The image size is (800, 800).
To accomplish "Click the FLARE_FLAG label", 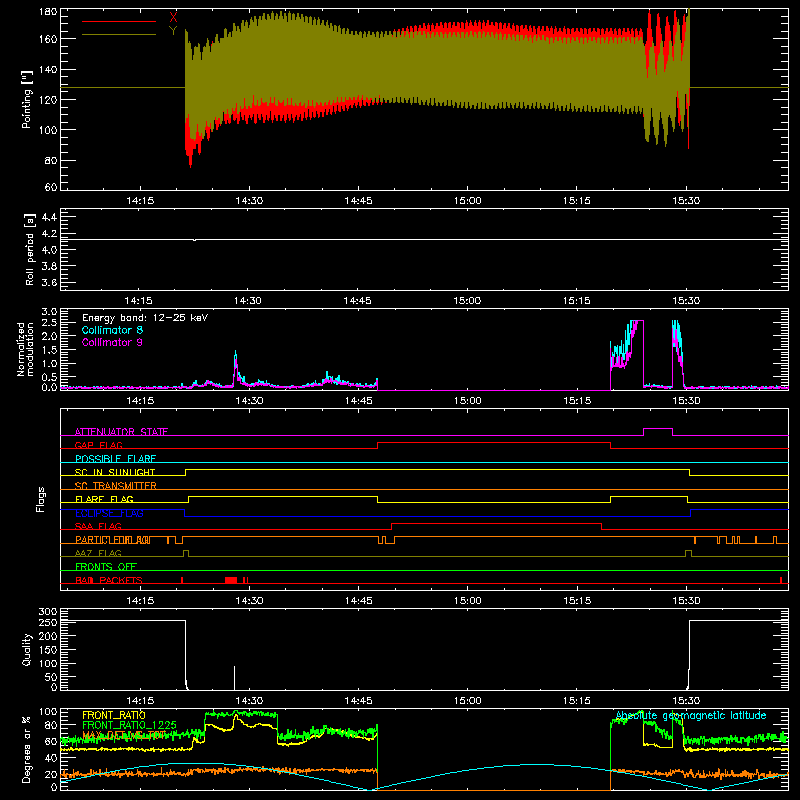I will pos(104,499).
